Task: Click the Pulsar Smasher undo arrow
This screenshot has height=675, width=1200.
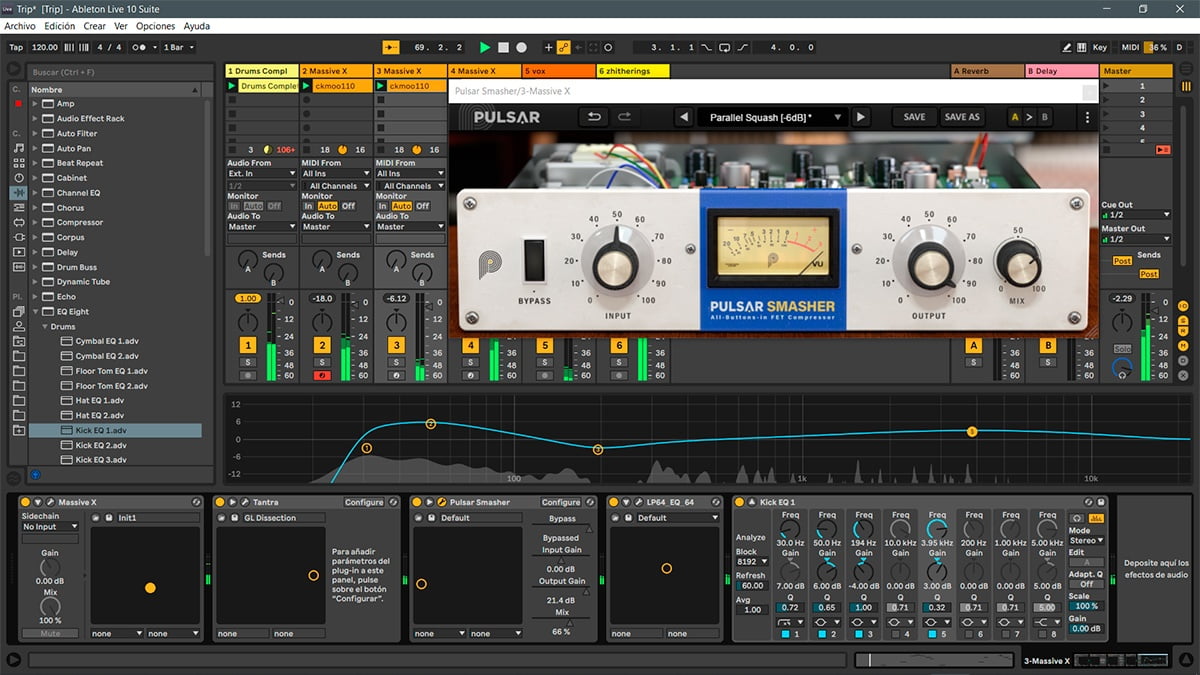Action: [x=594, y=117]
